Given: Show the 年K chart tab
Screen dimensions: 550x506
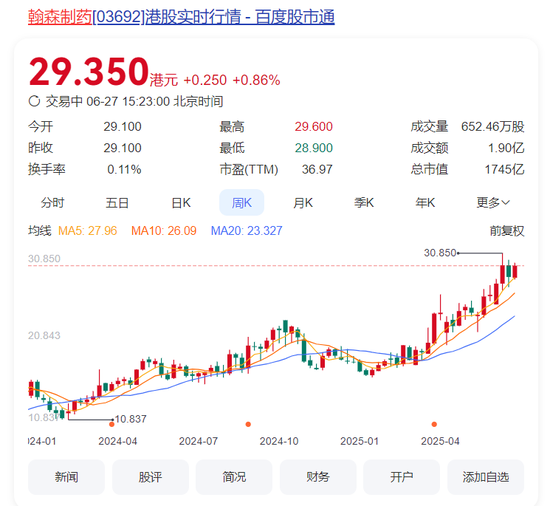Looking at the screenshot, I should click(425, 202).
